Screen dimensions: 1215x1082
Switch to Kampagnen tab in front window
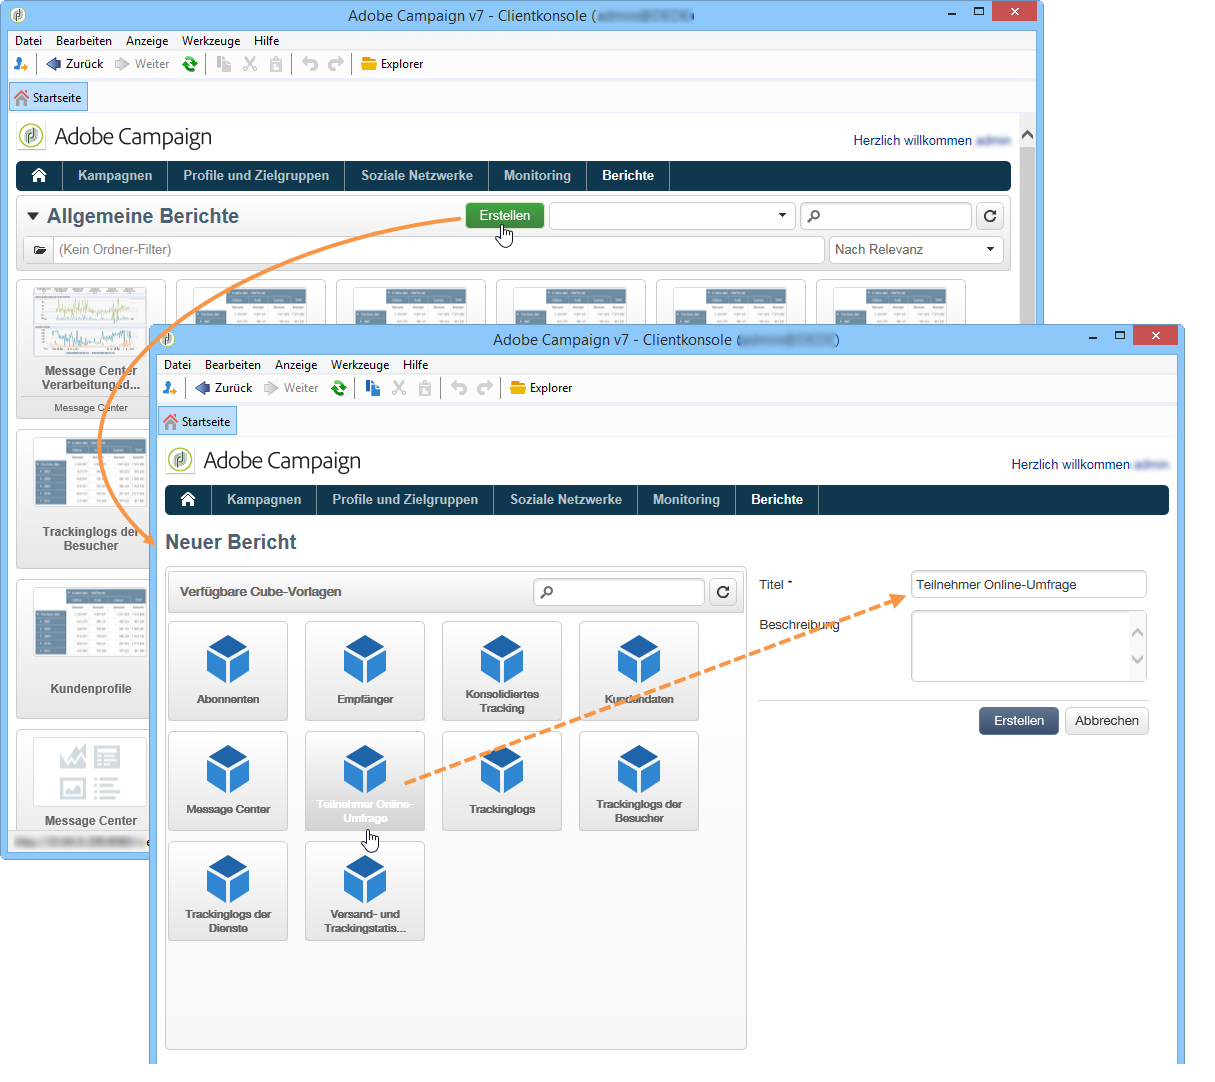(264, 499)
